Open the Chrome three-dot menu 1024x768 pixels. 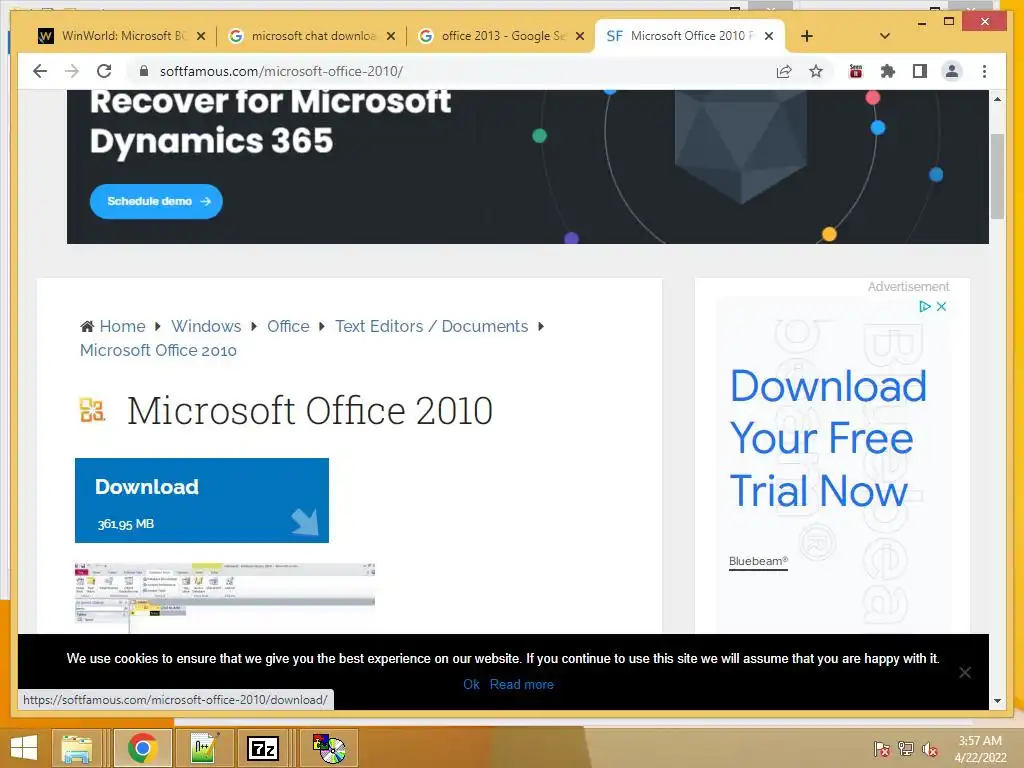click(x=984, y=71)
